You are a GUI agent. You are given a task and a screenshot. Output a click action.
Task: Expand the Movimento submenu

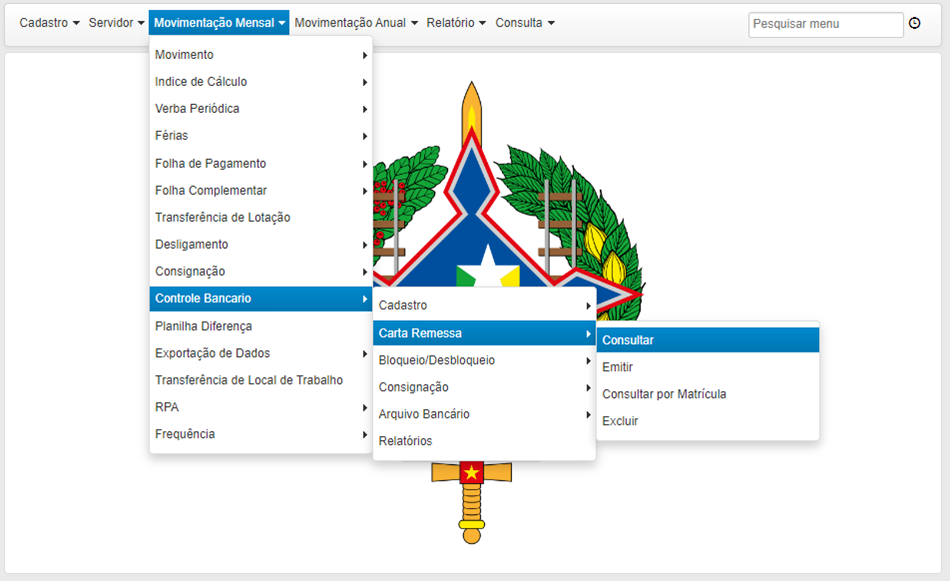coord(261,55)
